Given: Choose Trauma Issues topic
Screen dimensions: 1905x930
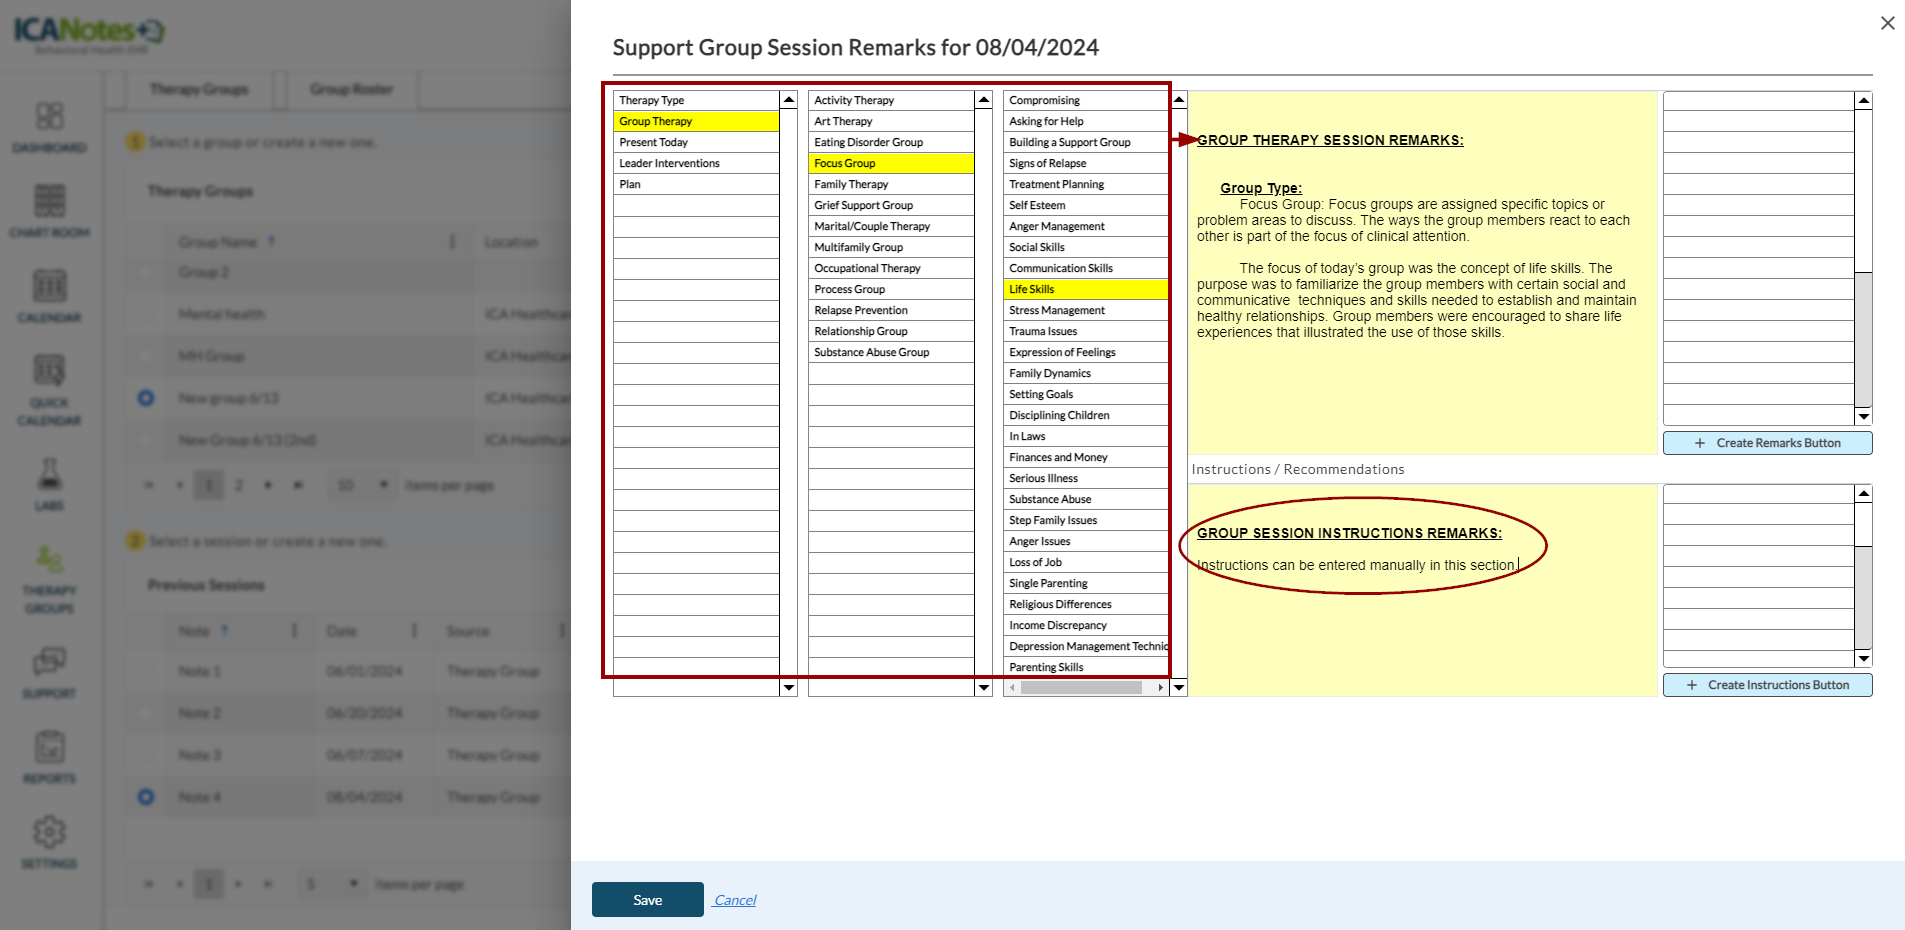Looking at the screenshot, I should 1086,331.
